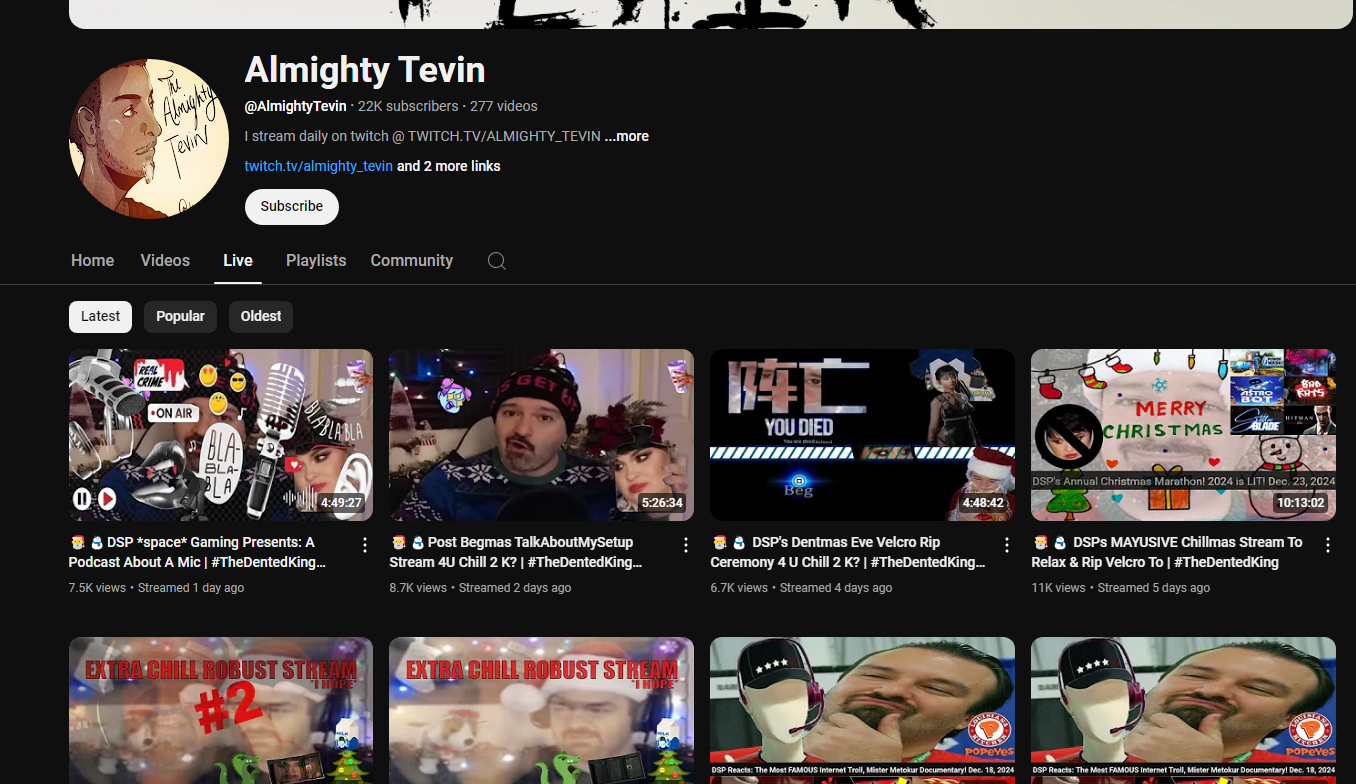1356x784 pixels.
Task: Switch to the Videos tab
Action: click(165, 260)
